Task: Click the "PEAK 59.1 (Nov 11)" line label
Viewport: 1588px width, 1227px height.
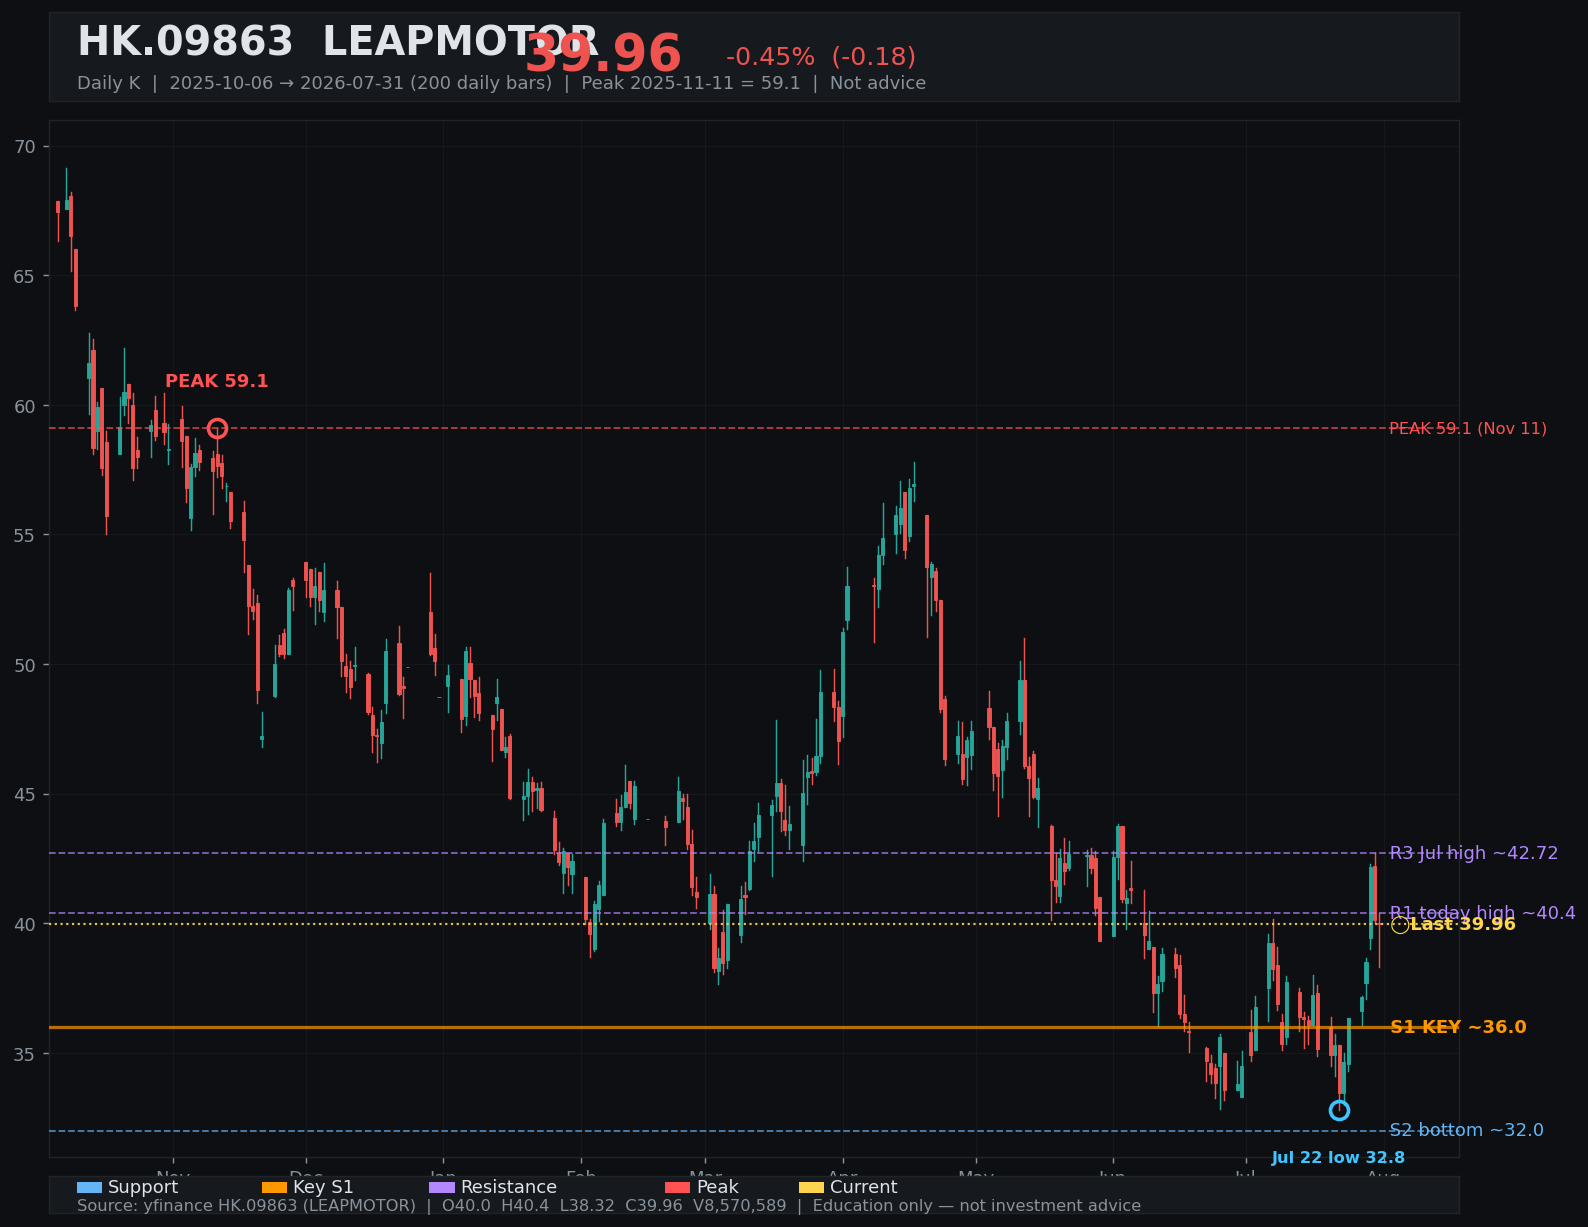Action: tap(1468, 429)
